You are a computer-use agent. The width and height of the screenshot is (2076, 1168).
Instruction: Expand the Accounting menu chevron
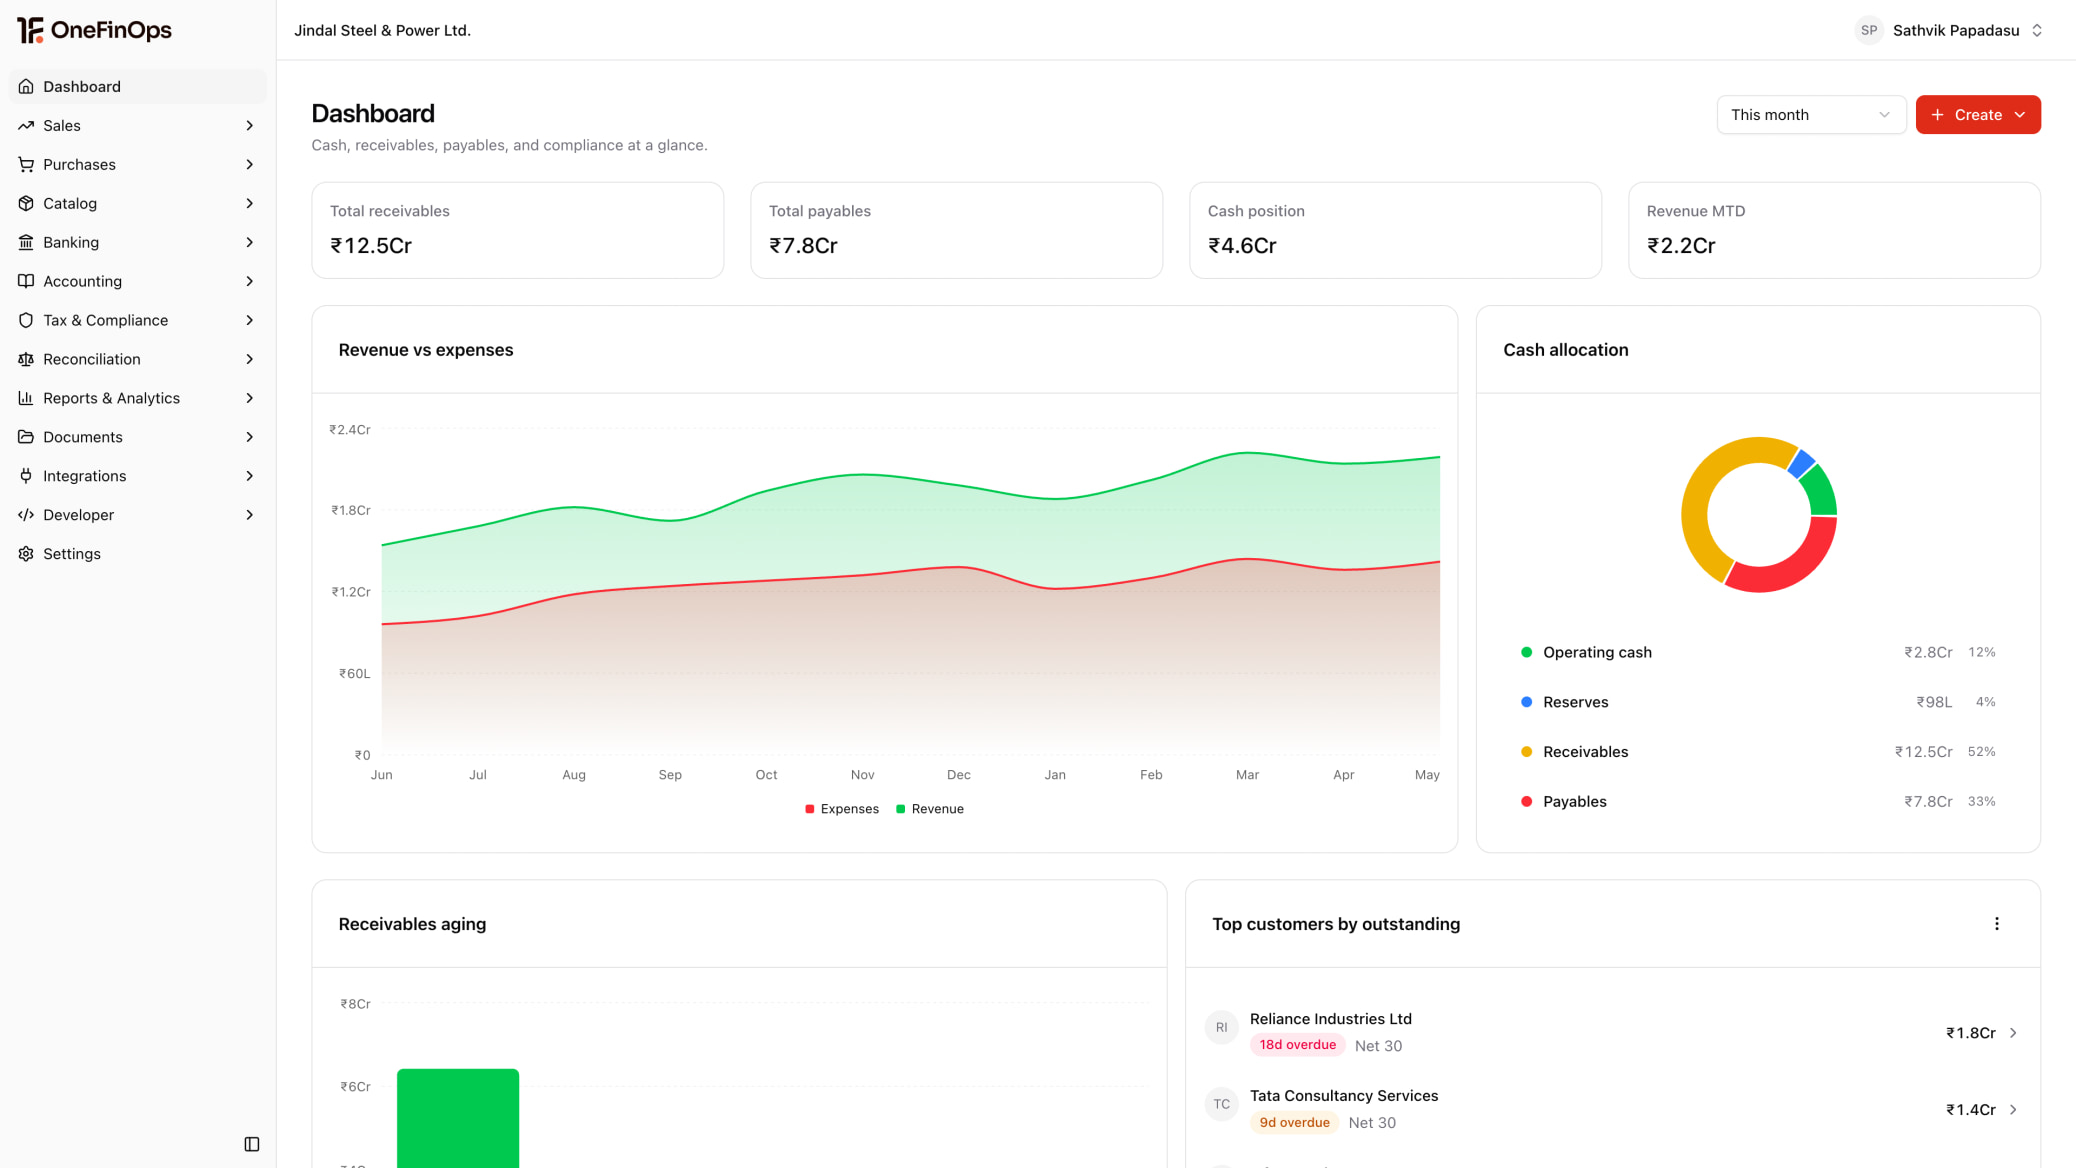pyautogui.click(x=250, y=282)
